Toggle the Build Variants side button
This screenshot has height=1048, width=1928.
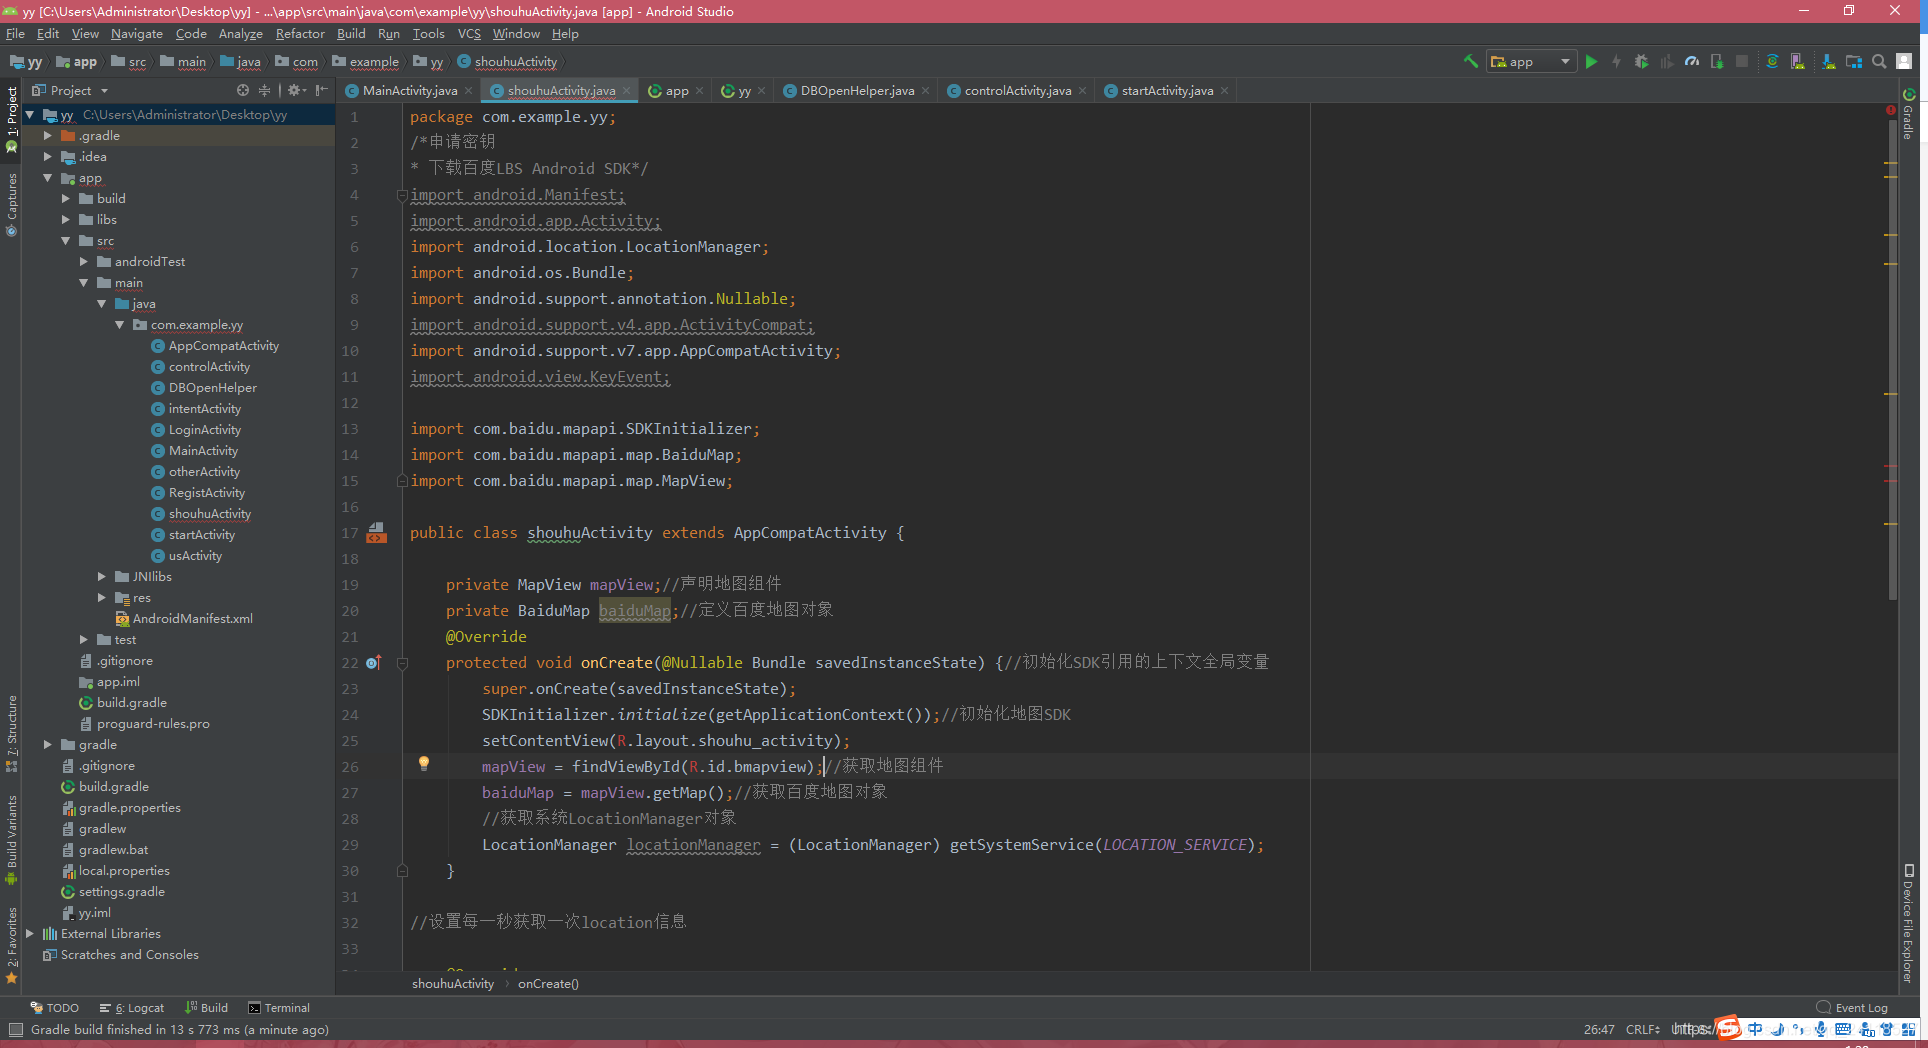[x=11, y=840]
